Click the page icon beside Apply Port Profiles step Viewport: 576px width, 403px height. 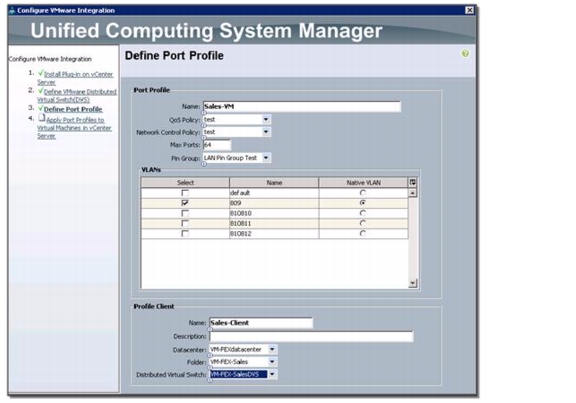(42, 118)
